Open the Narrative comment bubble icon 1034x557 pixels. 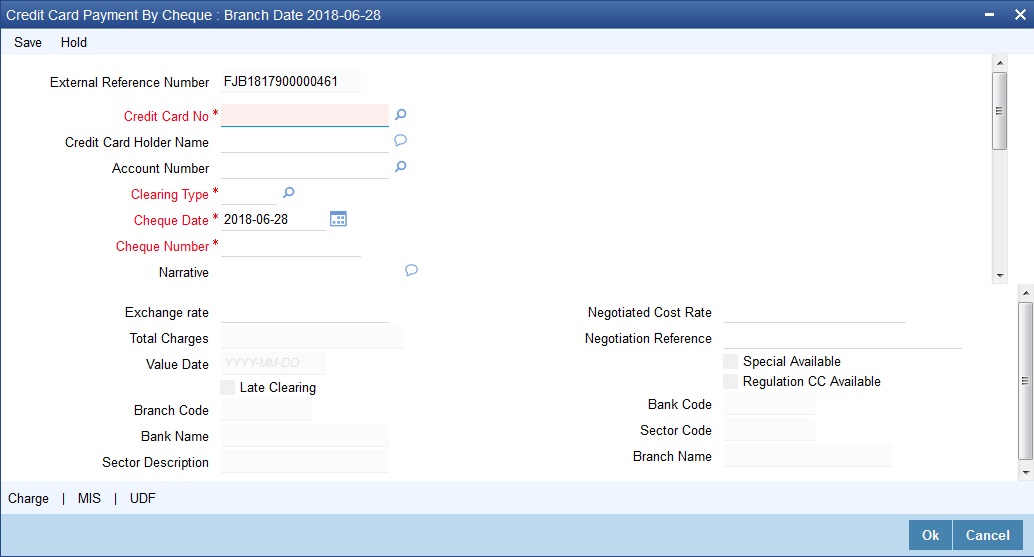(x=411, y=270)
